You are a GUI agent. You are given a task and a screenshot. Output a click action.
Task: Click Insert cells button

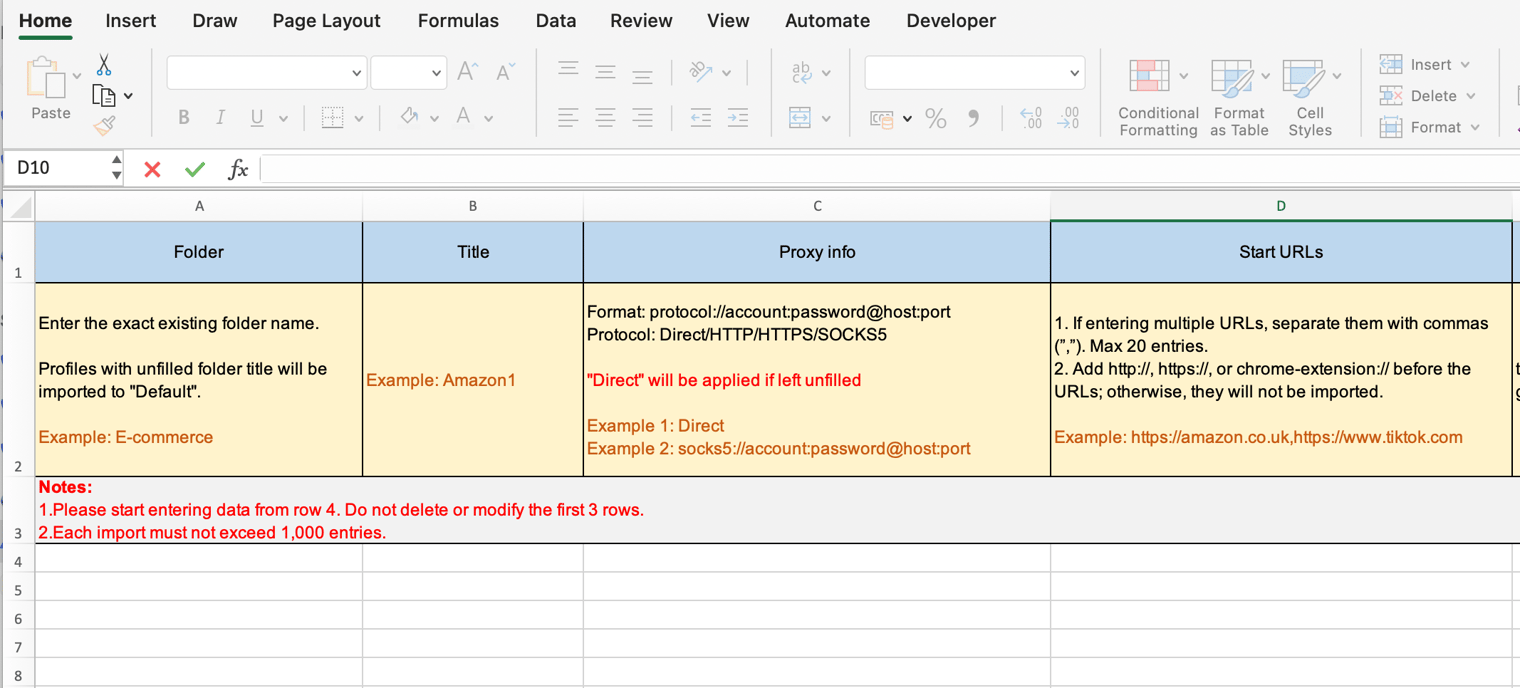point(1425,64)
